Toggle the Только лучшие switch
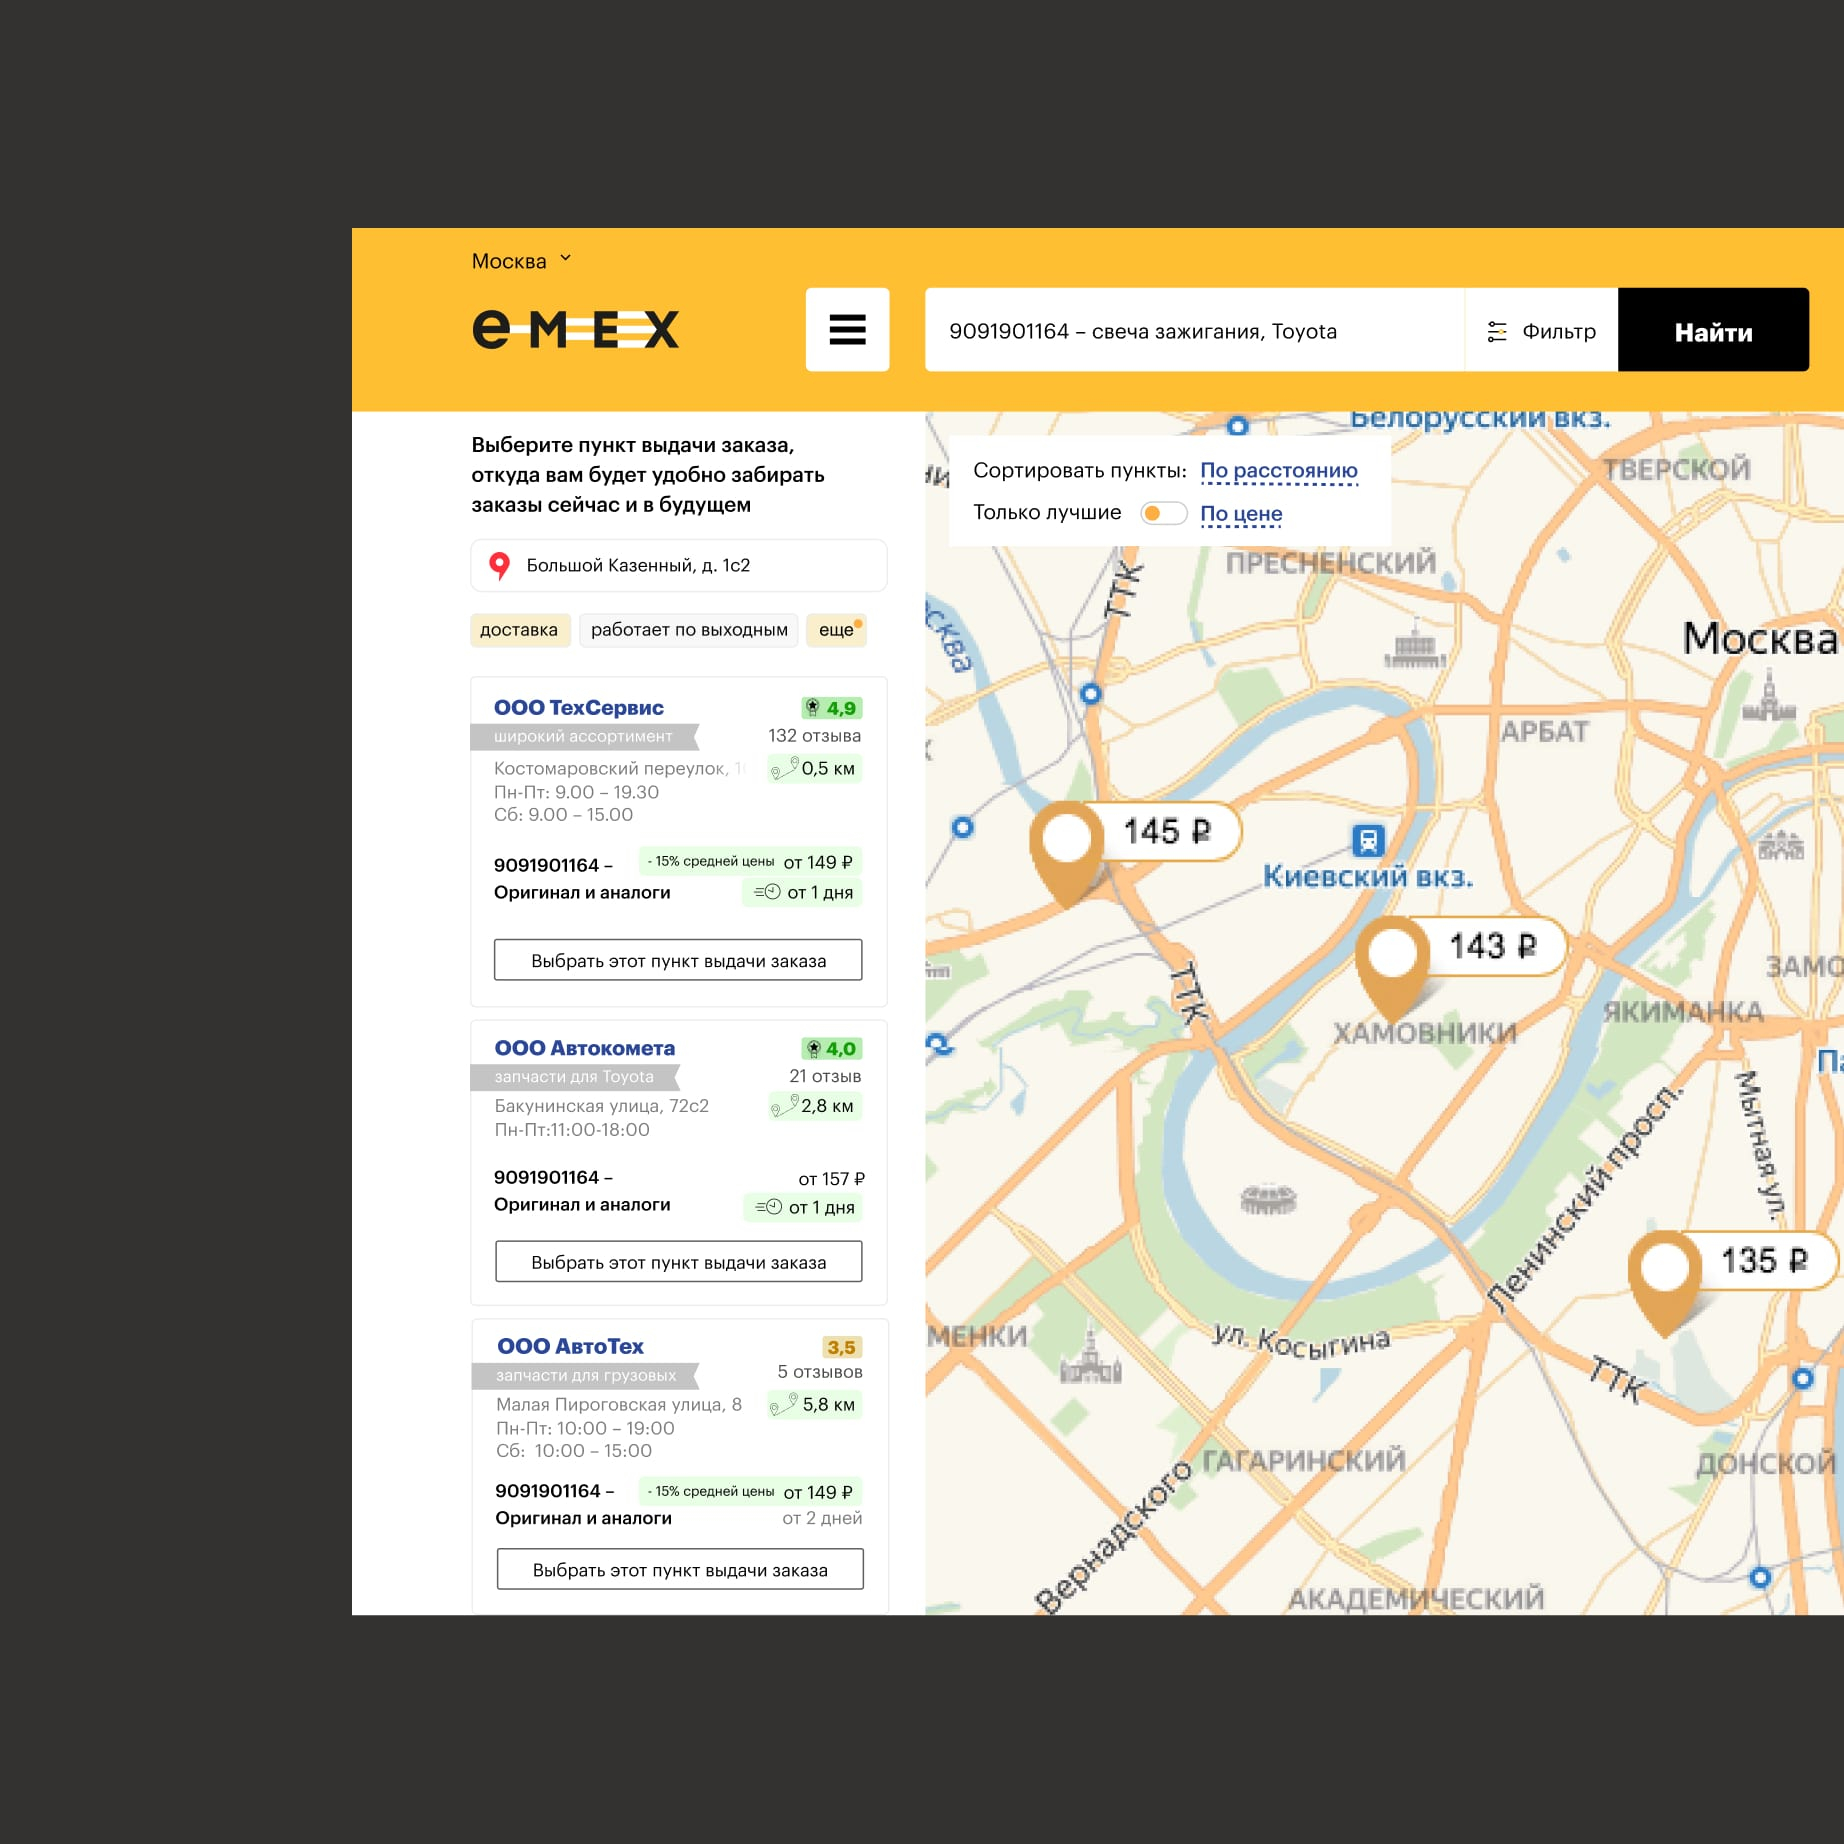 pos(1163,513)
